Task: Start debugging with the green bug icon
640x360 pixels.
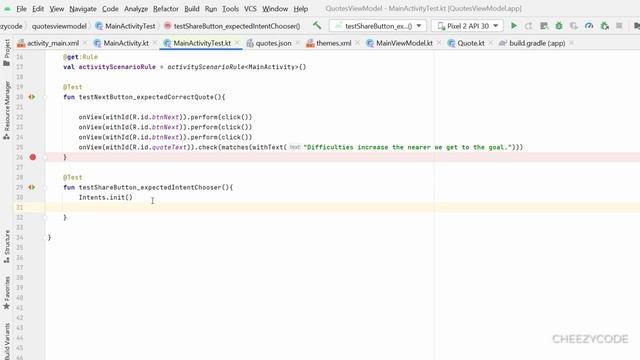Action: (559, 26)
